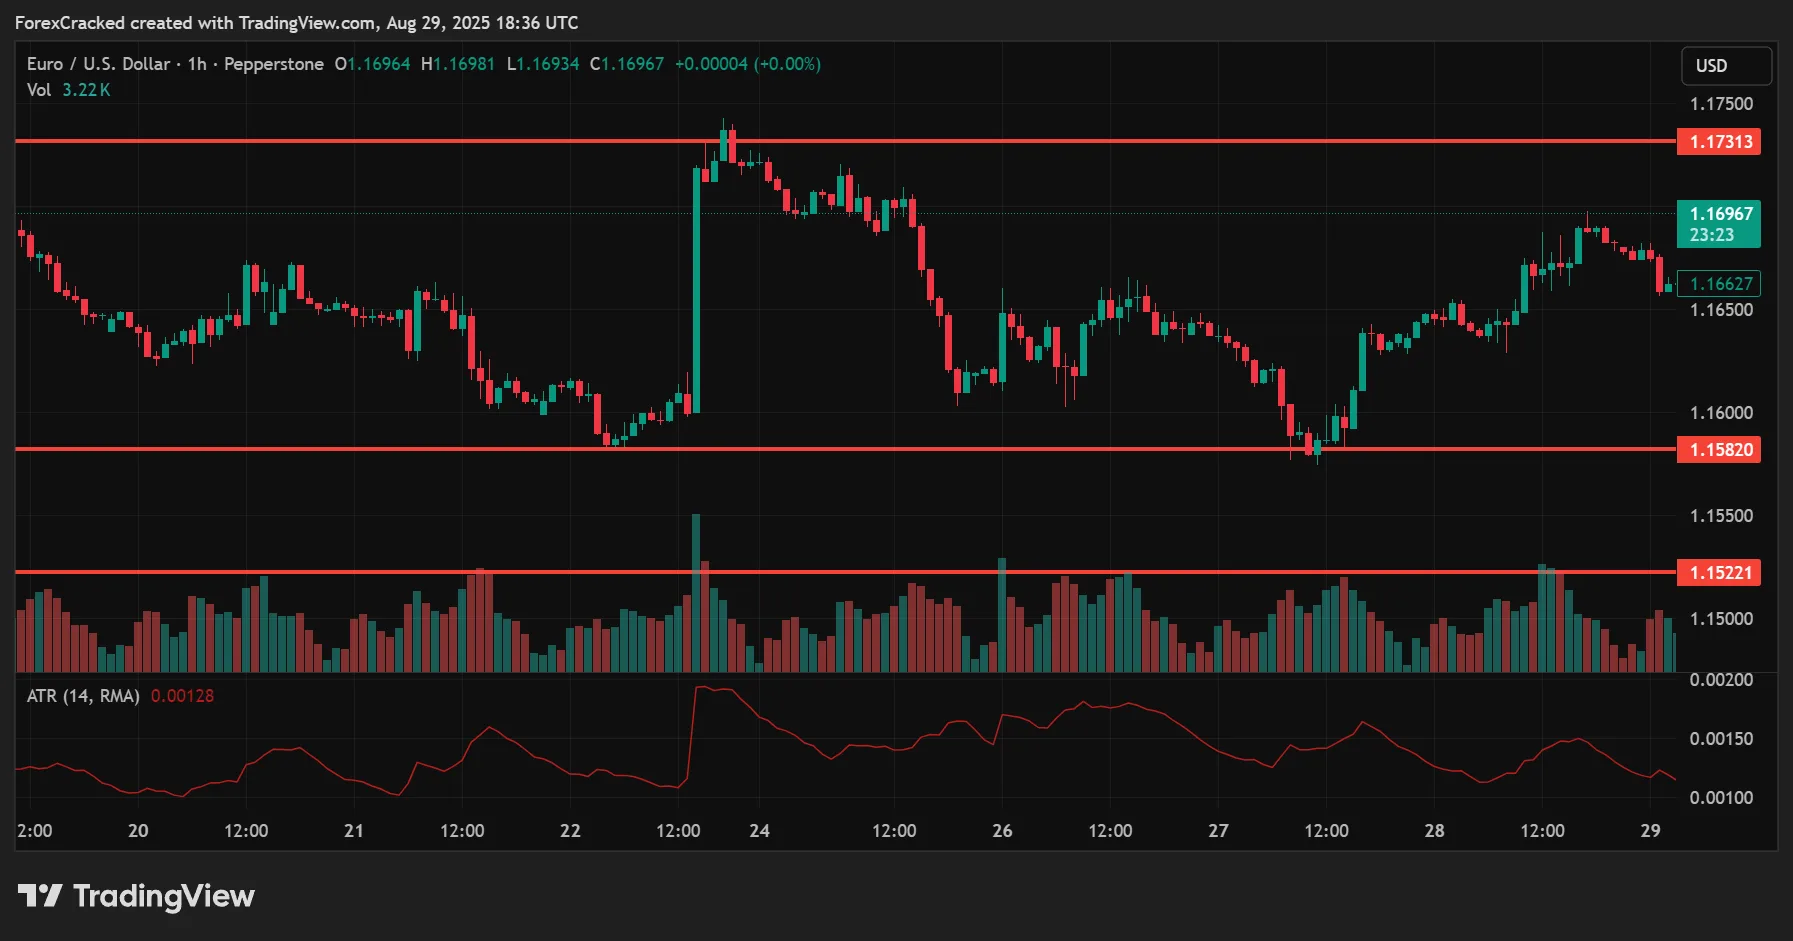The height and width of the screenshot is (941, 1793).
Task: Click the TradingView logo icon
Action: click(x=40, y=895)
